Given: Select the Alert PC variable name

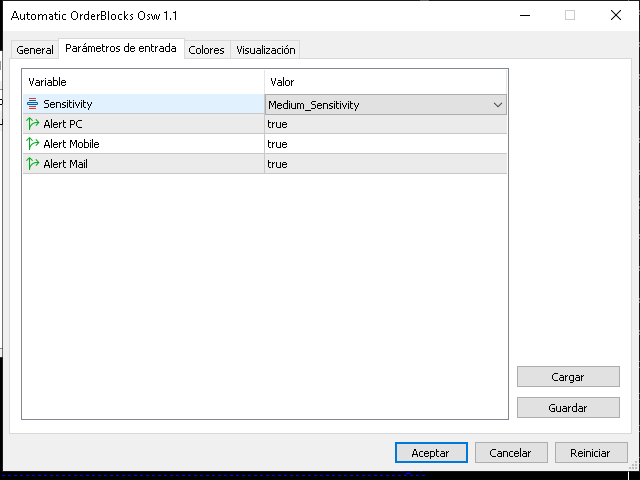Looking at the screenshot, I should point(63,124).
